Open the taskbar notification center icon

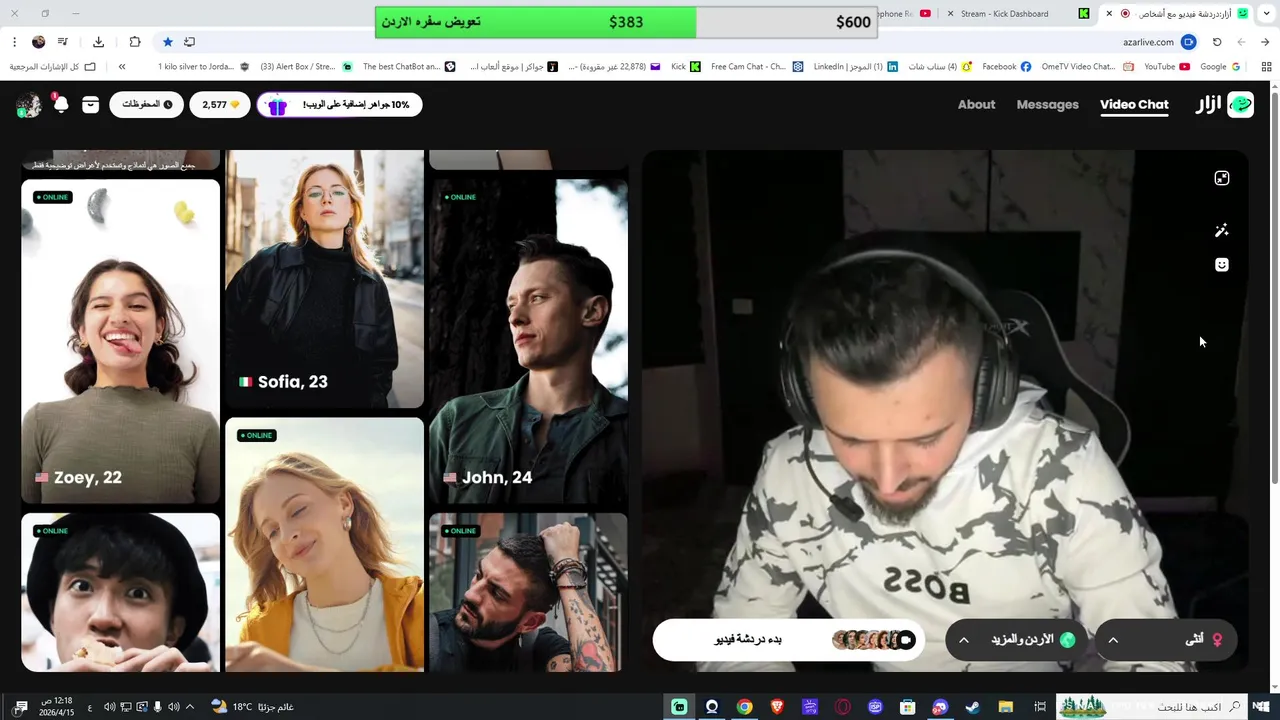click(20, 707)
